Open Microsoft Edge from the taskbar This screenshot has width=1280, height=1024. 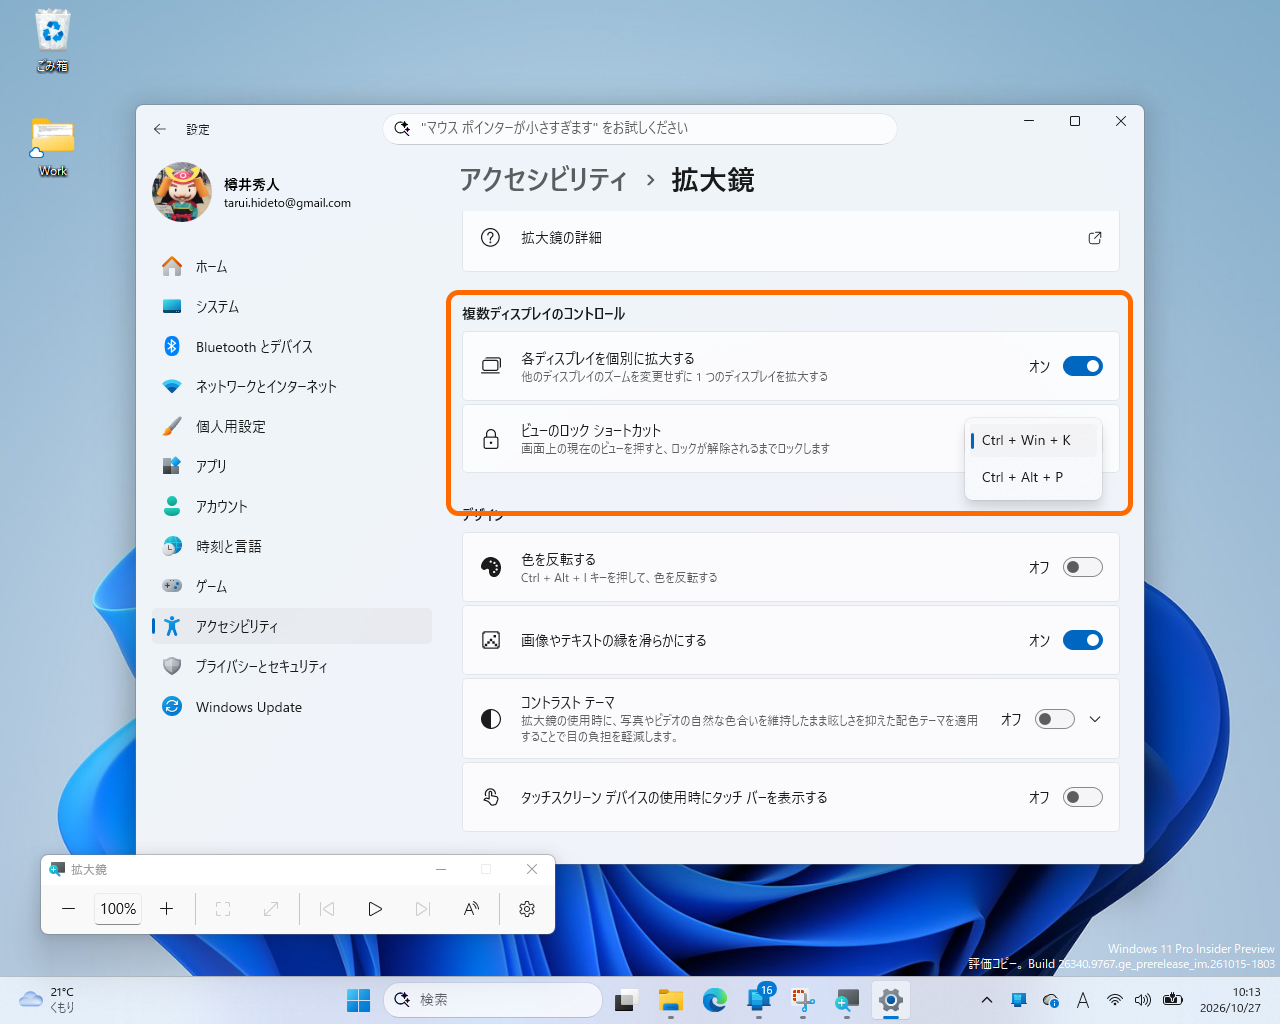714,1000
